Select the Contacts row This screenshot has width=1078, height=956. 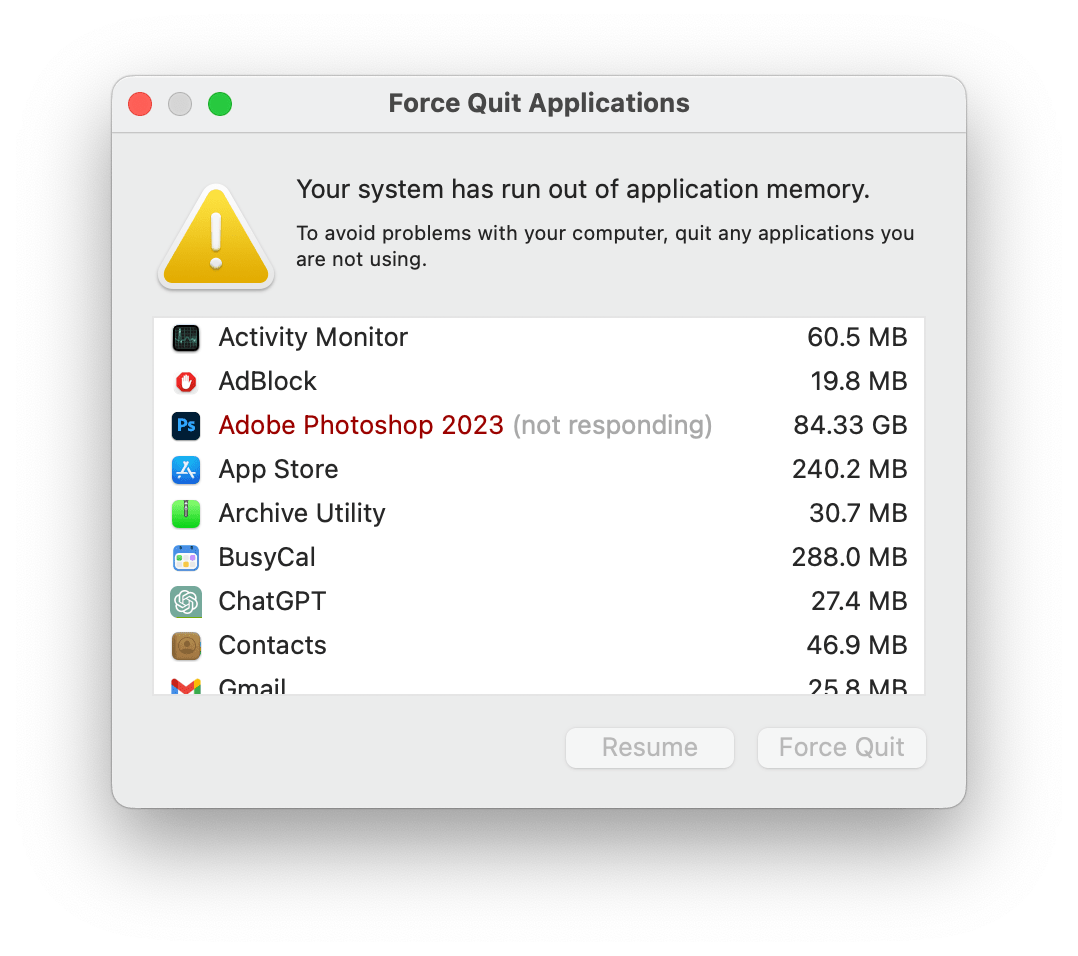[272, 646]
